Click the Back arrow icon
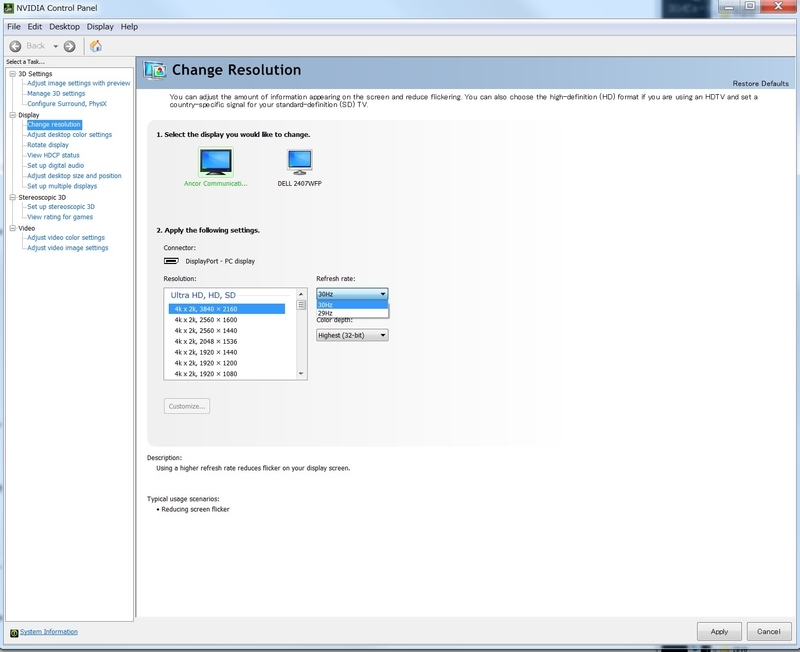 [15, 46]
